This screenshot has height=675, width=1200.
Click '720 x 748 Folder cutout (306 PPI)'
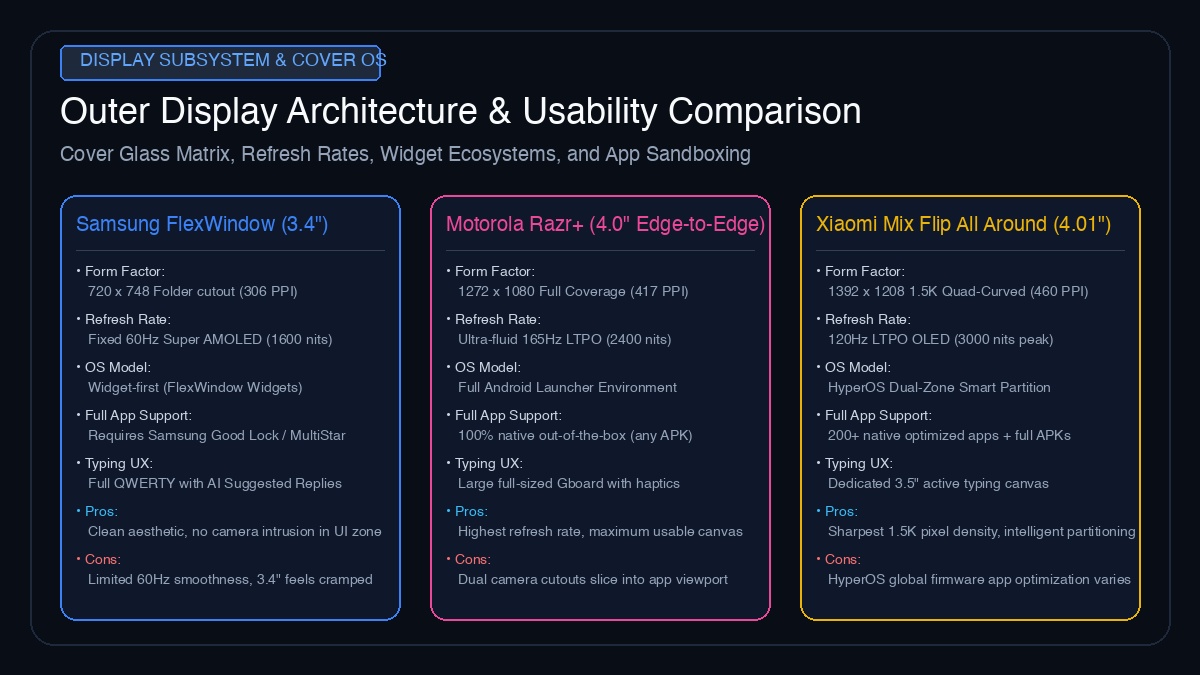193,291
